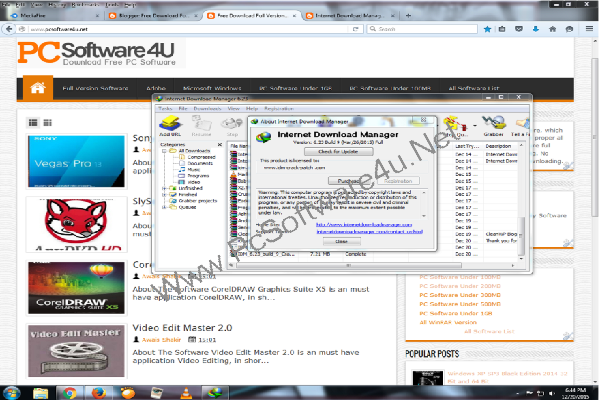This screenshot has height=400, width=600.
Task: Click the Stop Queue icon in IDM toolbar
Action: click(x=455, y=126)
